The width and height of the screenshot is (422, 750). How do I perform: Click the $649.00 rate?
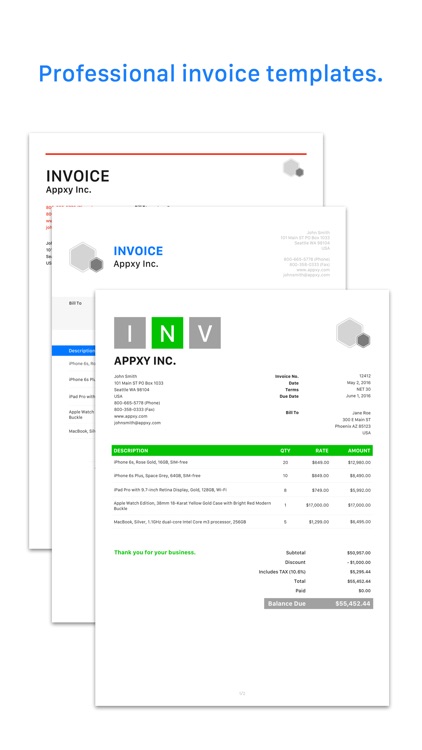coord(321,463)
